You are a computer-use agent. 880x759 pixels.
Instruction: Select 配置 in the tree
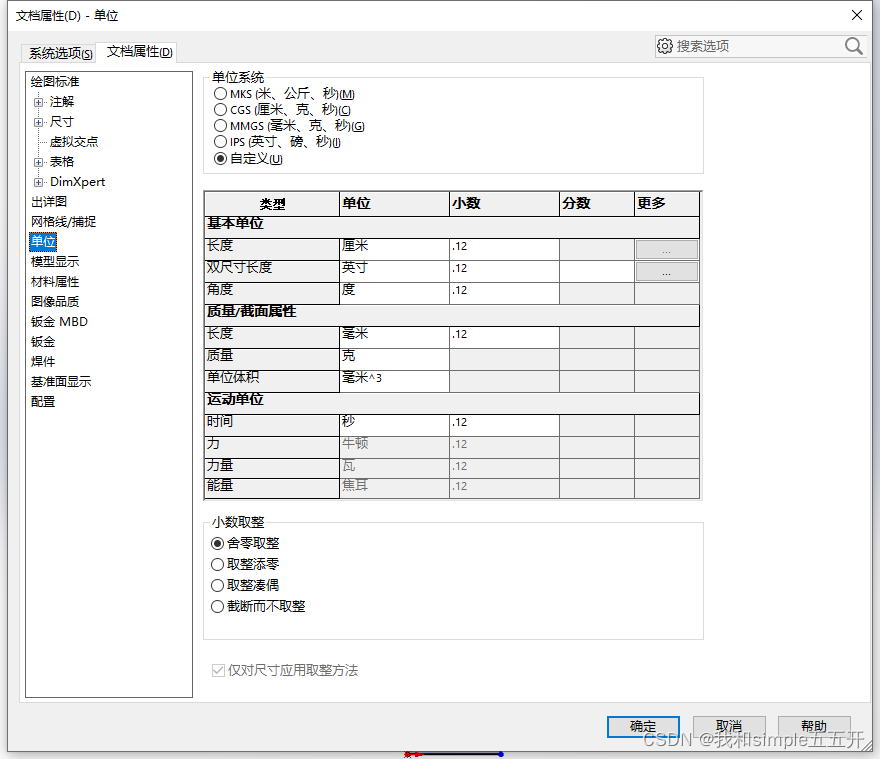[x=43, y=402]
